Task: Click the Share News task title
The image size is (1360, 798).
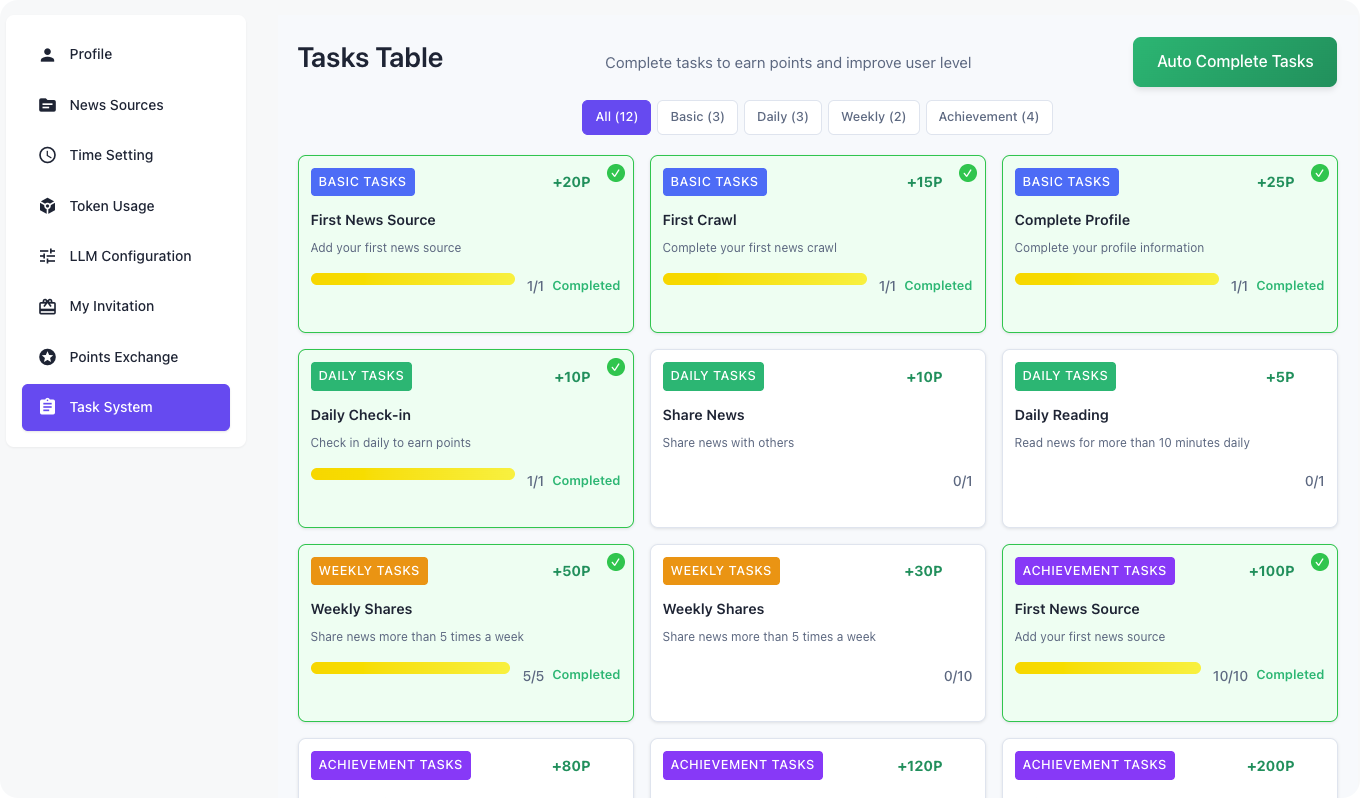Action: pyautogui.click(x=704, y=415)
